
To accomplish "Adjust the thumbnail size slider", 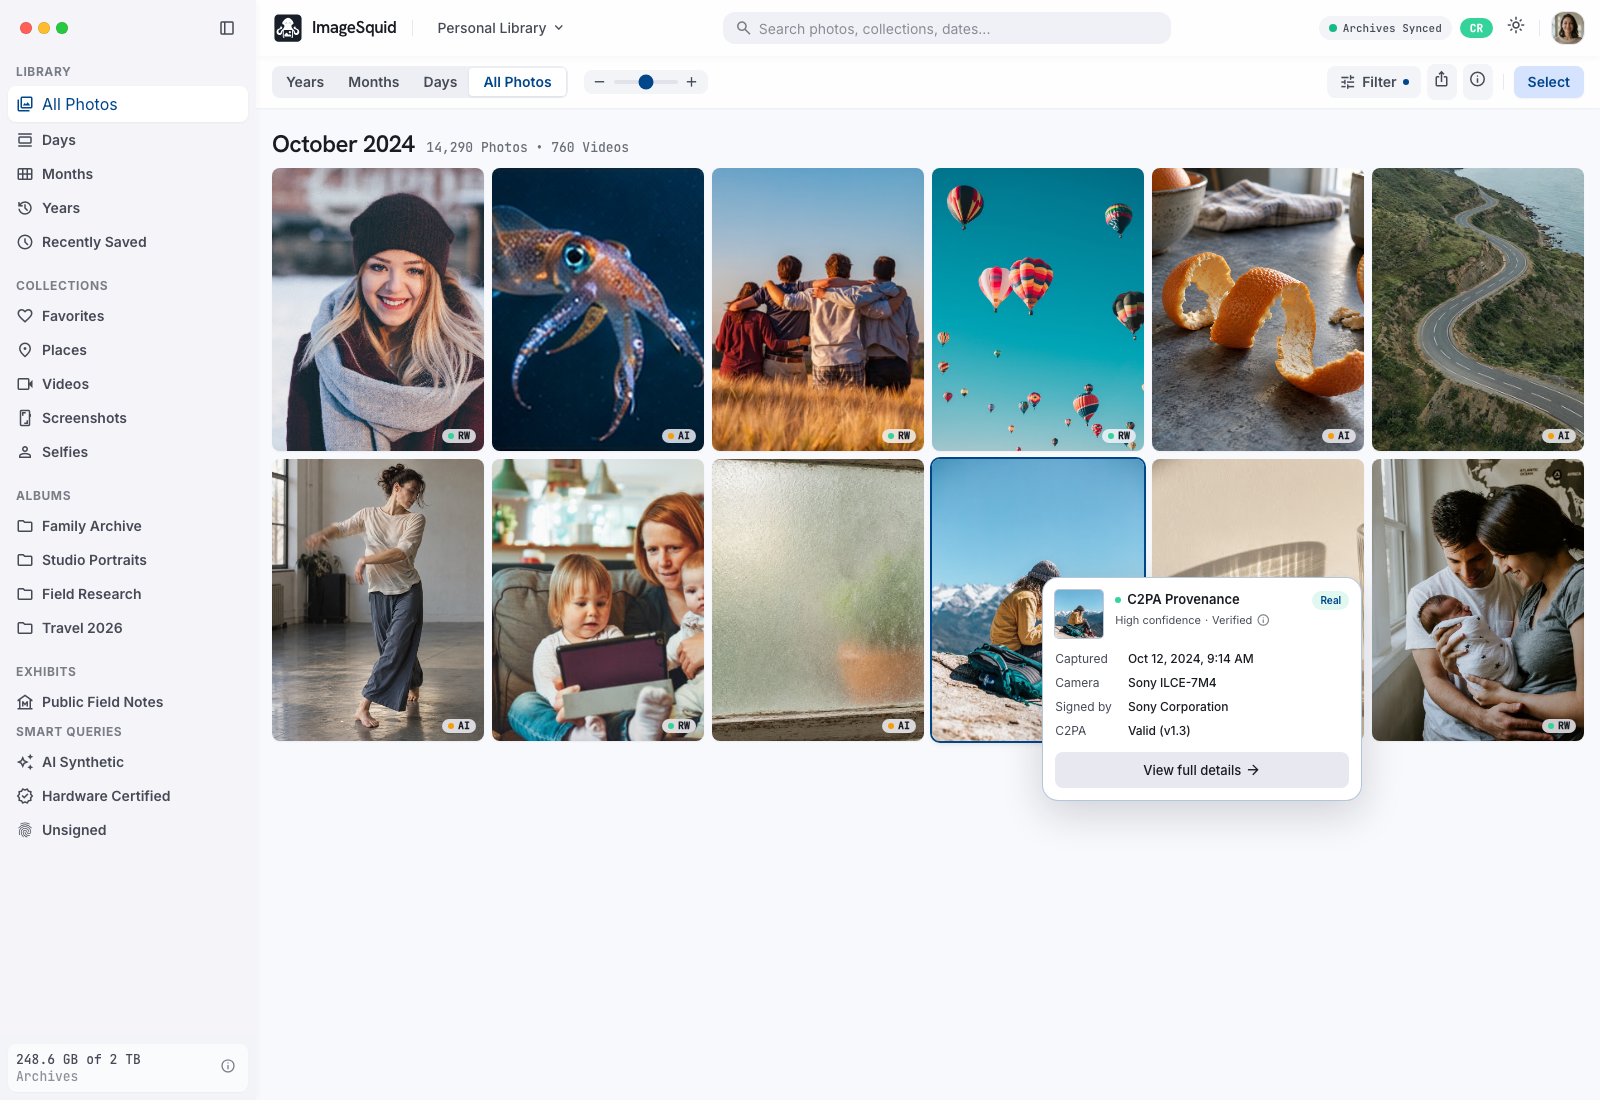I will point(646,82).
